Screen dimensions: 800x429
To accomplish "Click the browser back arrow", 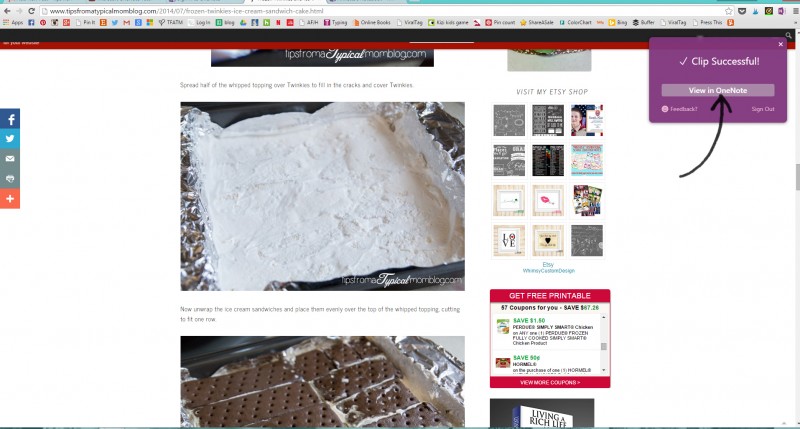I will 6,10.
